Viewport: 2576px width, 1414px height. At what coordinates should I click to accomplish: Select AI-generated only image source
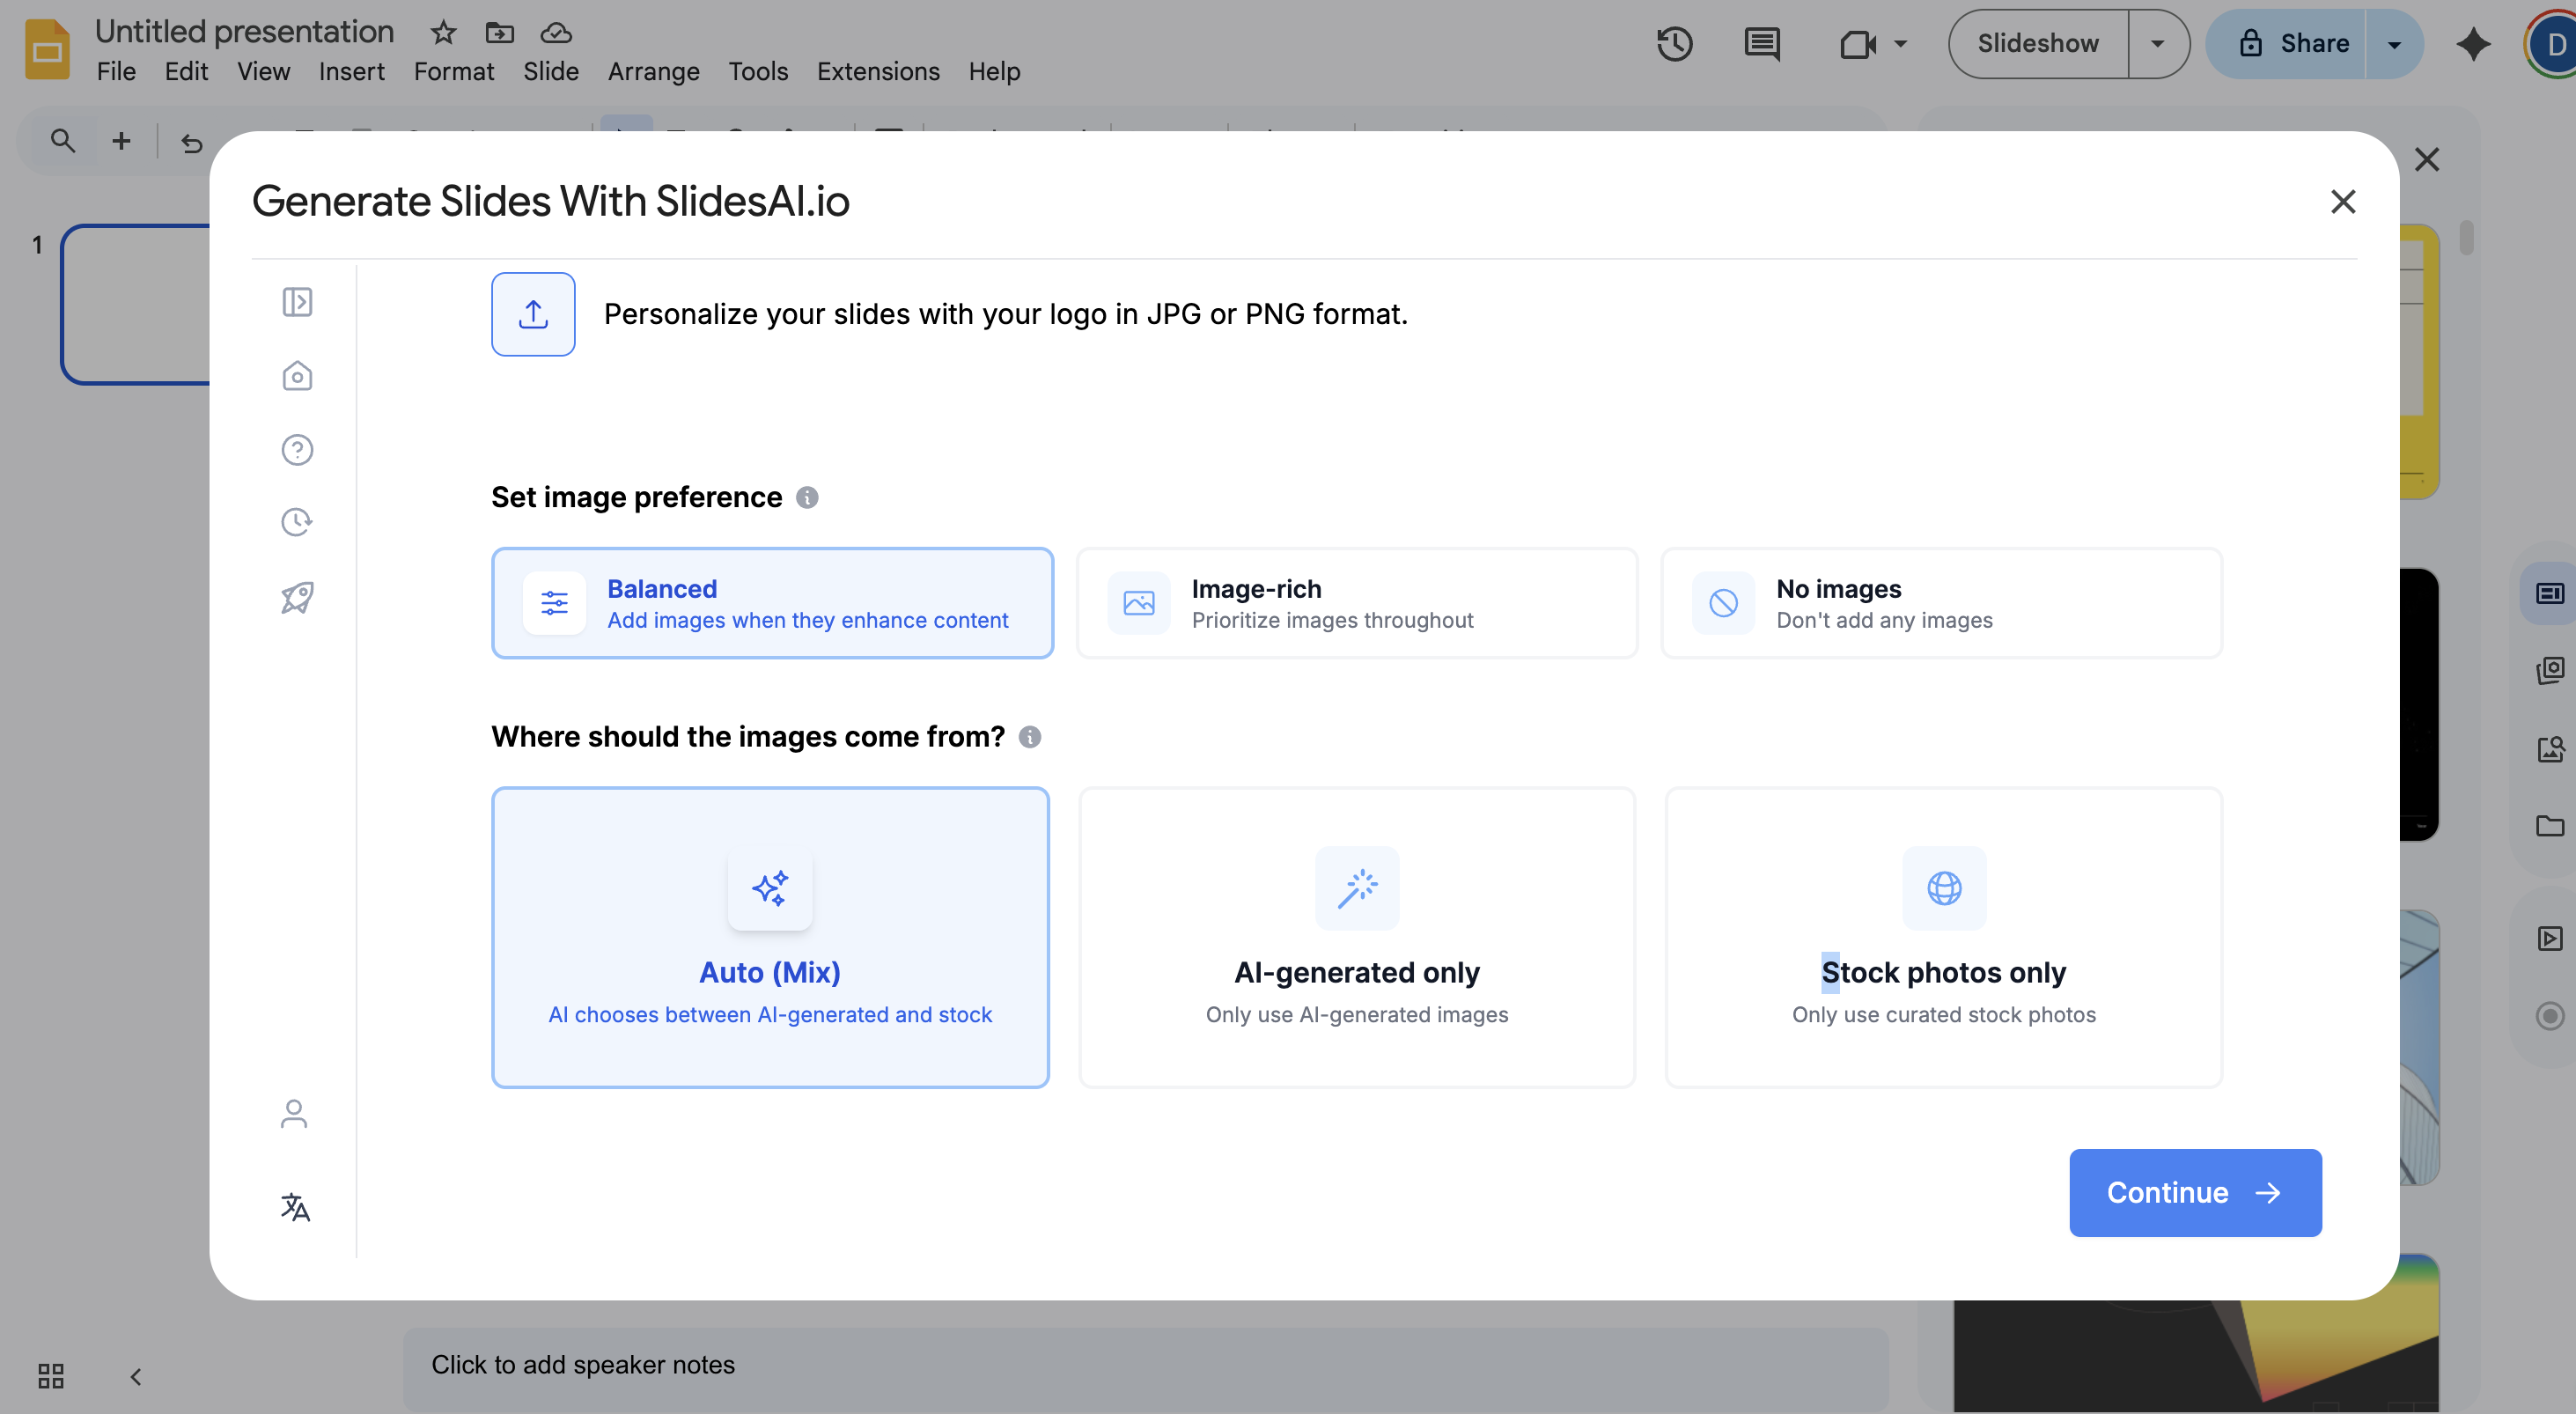point(1356,938)
